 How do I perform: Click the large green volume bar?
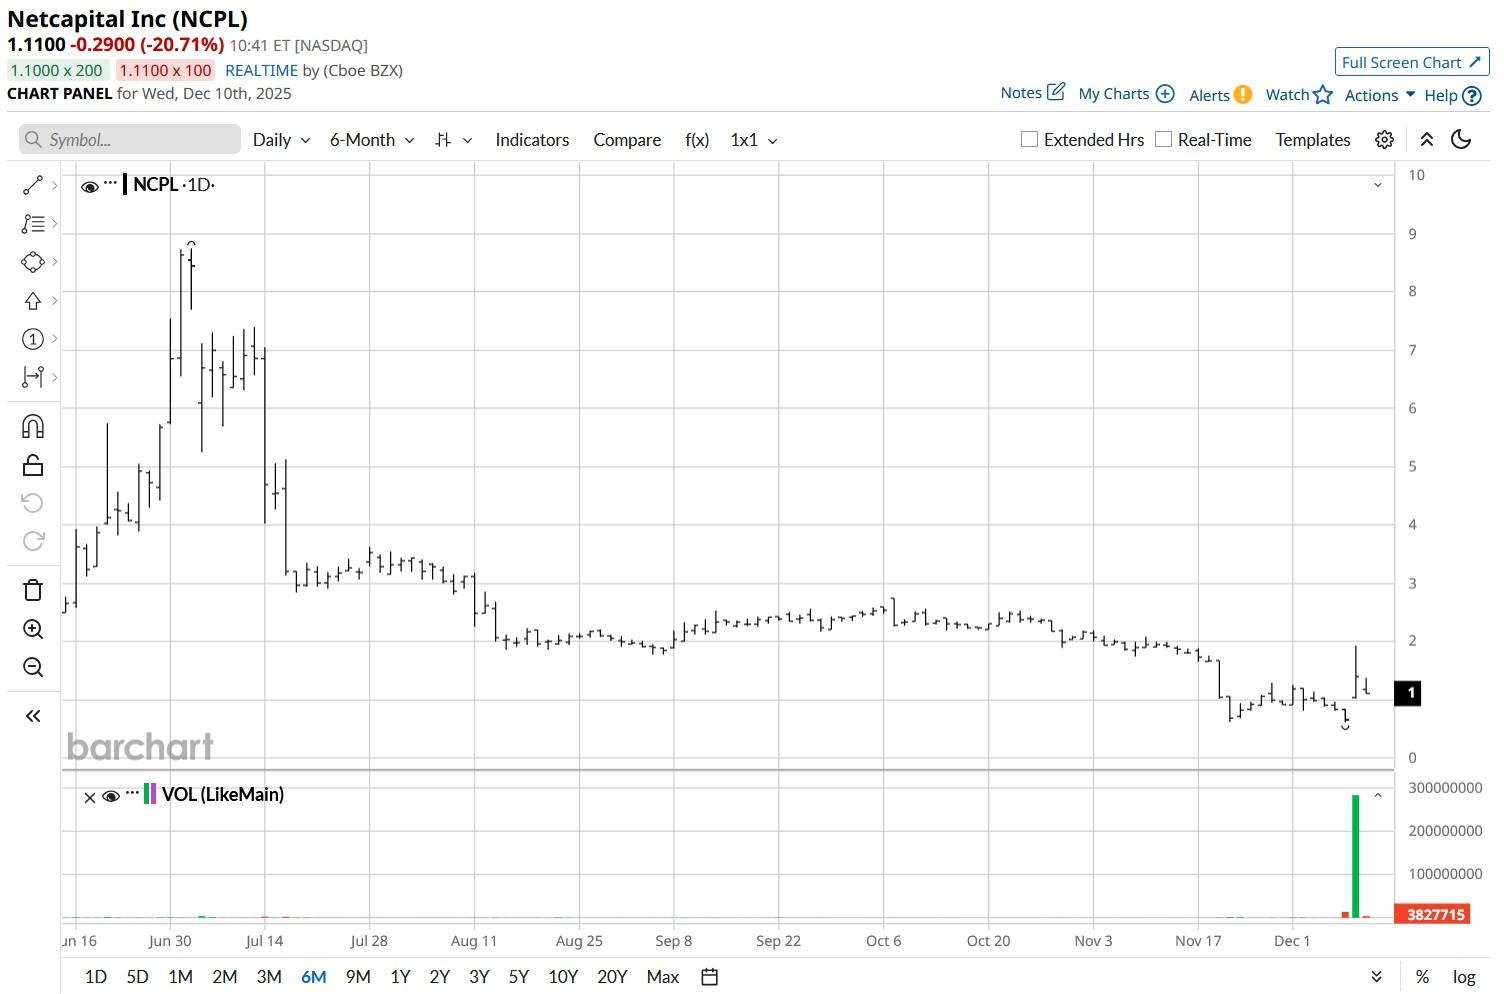[1355, 856]
